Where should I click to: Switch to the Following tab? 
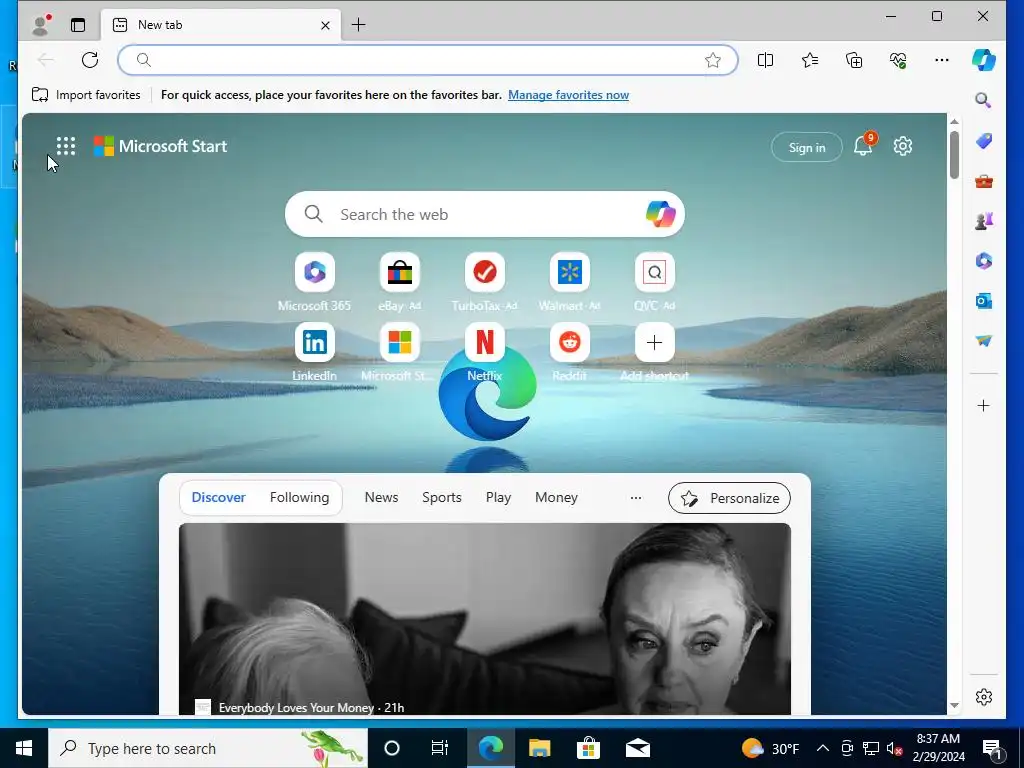(299, 498)
